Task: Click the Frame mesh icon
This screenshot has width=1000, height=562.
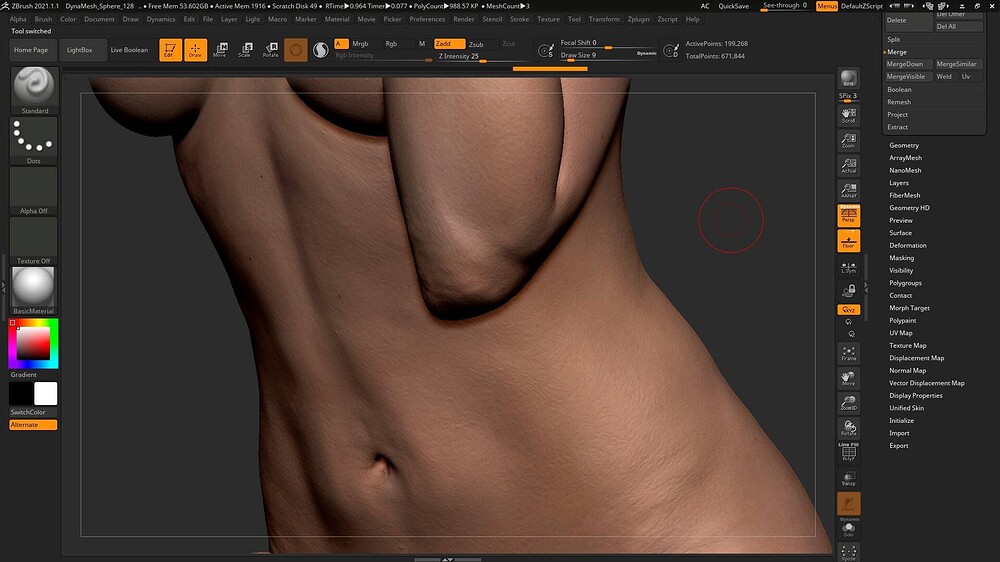Action: pyautogui.click(x=849, y=353)
